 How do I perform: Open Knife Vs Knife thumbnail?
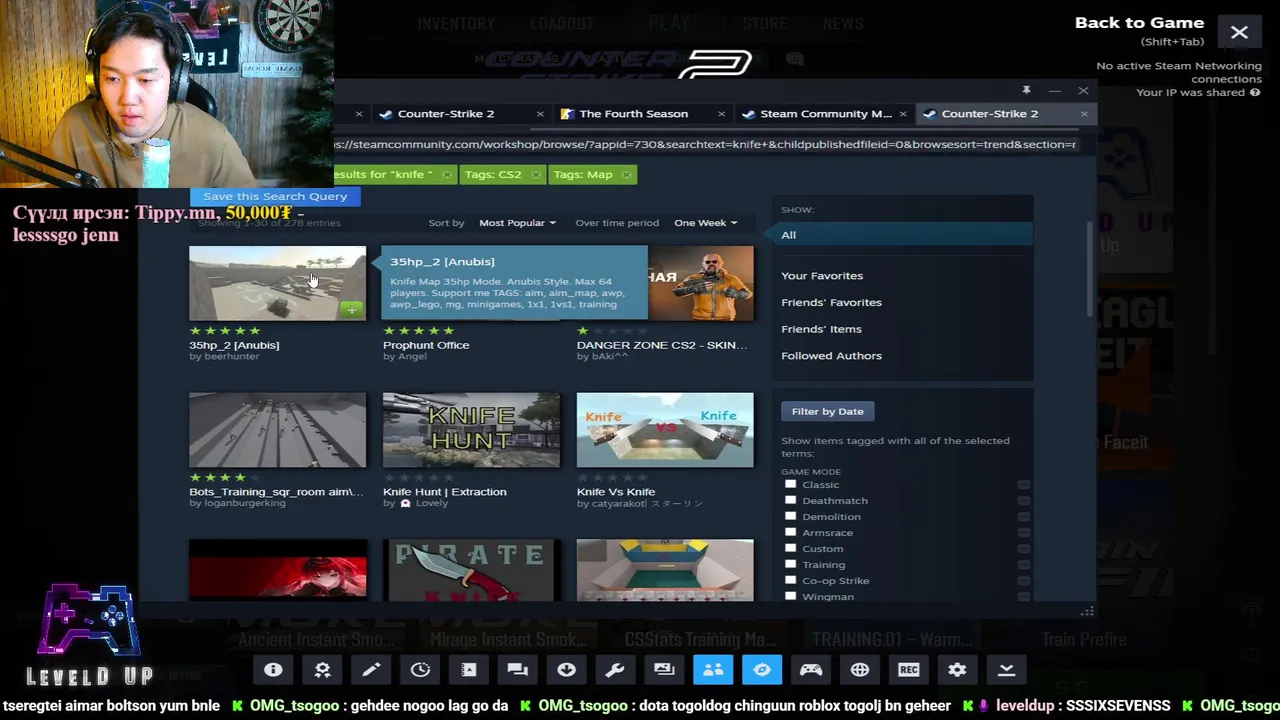(x=665, y=430)
